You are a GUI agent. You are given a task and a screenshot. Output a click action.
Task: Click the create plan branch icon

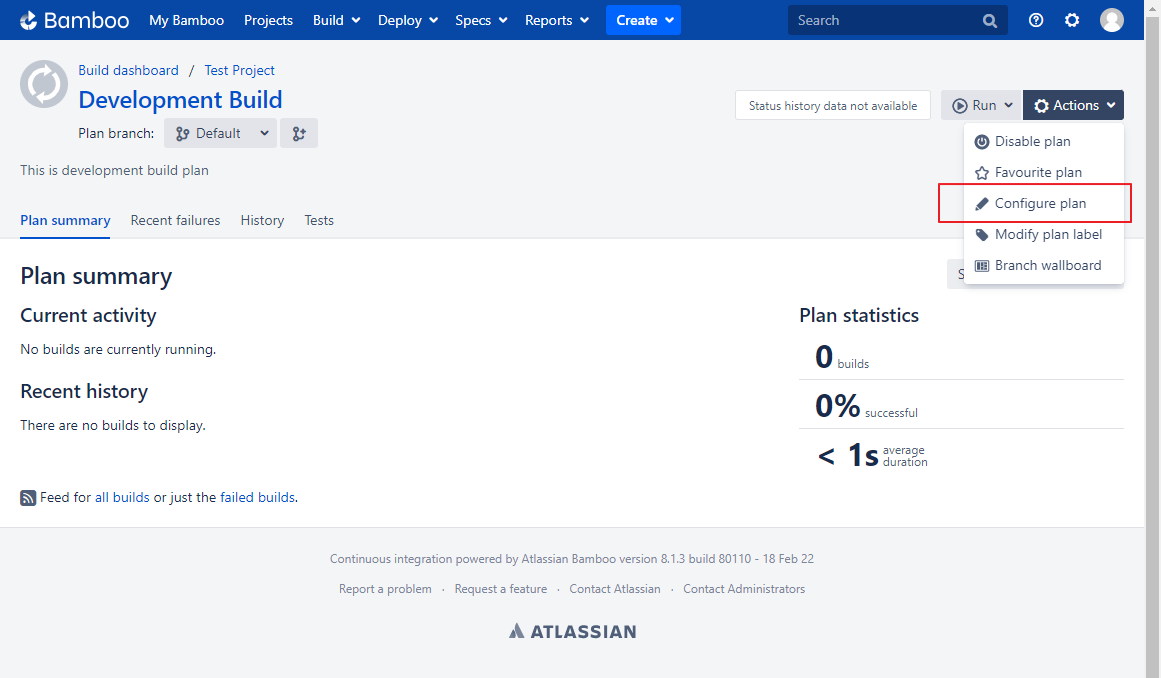click(299, 133)
